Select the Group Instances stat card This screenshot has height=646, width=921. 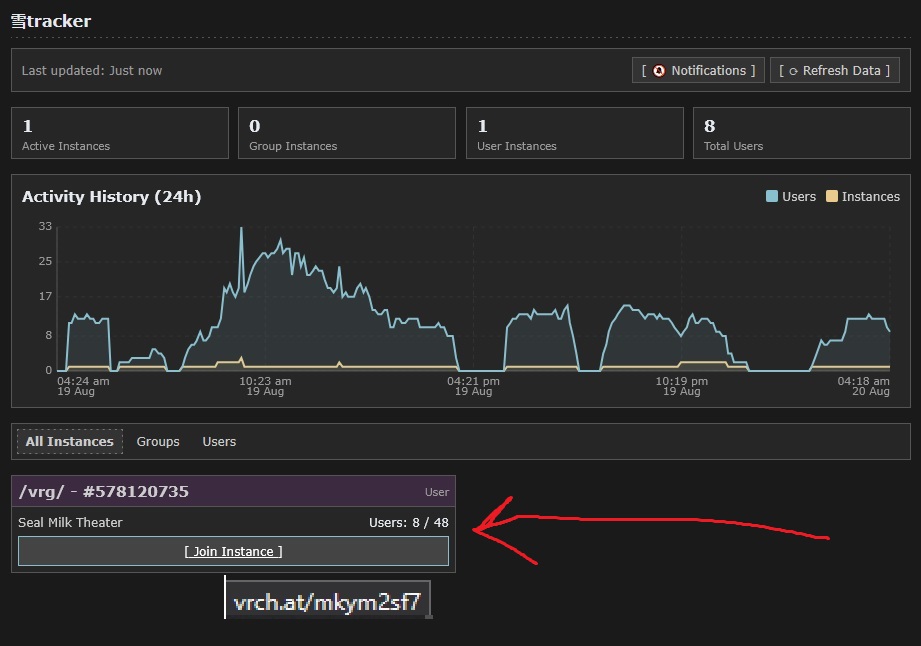click(x=347, y=133)
